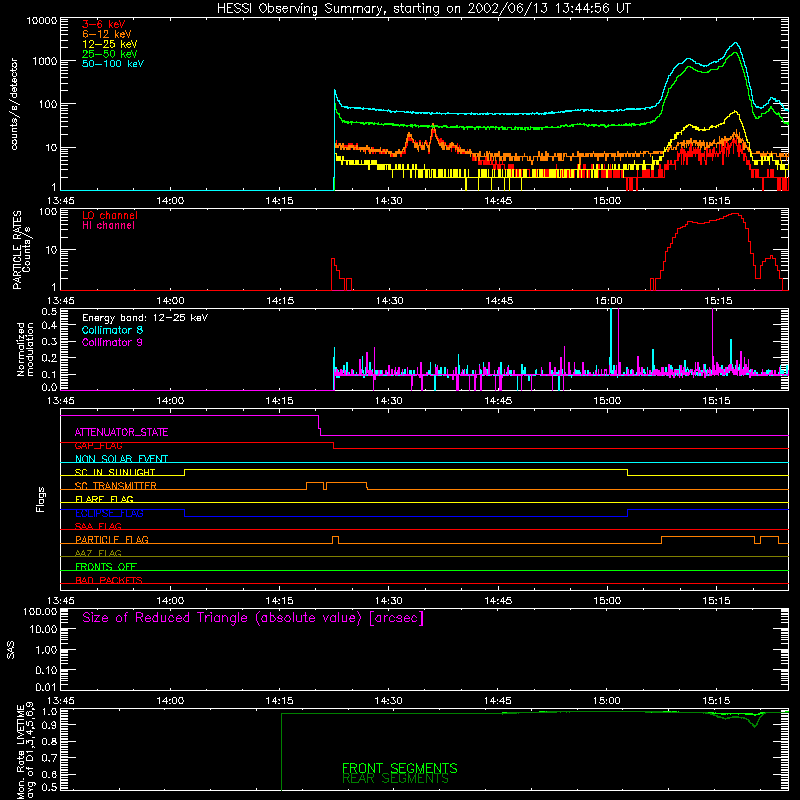
Task: Click the 10.00 tick on the SAS axis
Action: [43, 630]
